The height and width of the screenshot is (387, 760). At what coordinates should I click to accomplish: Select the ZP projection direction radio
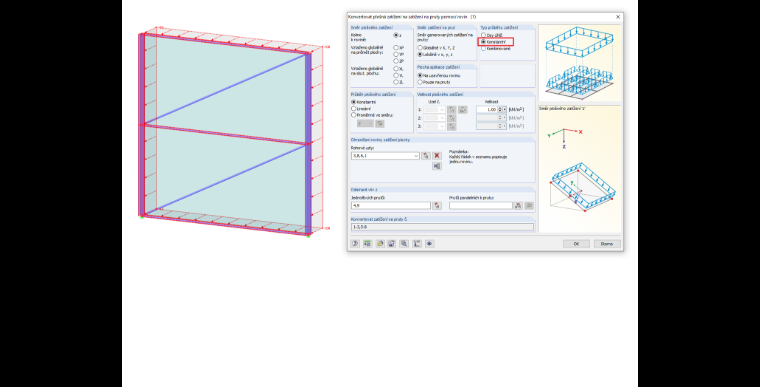(x=396, y=61)
